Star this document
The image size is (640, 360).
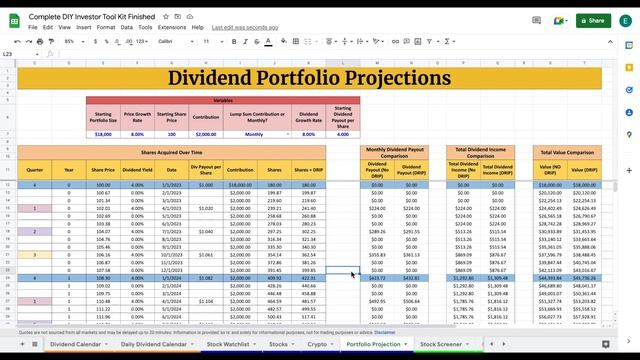coord(166,17)
